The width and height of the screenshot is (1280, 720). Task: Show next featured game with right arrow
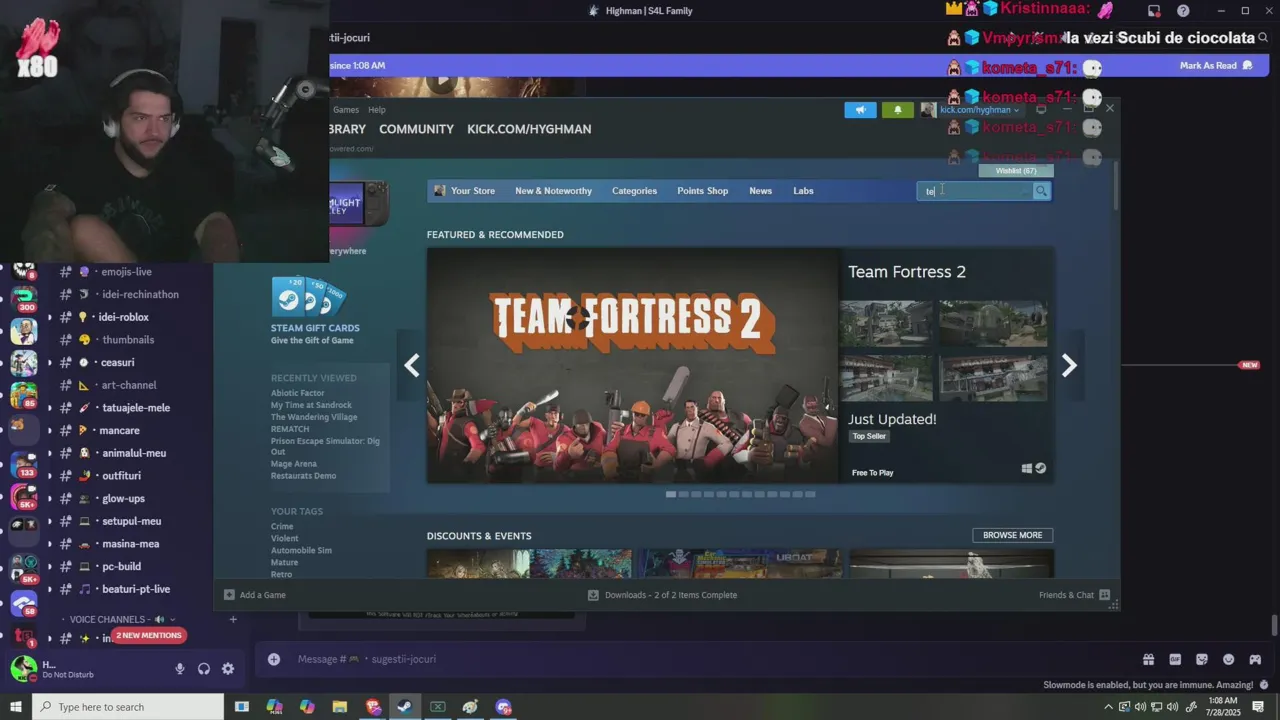tap(1069, 366)
